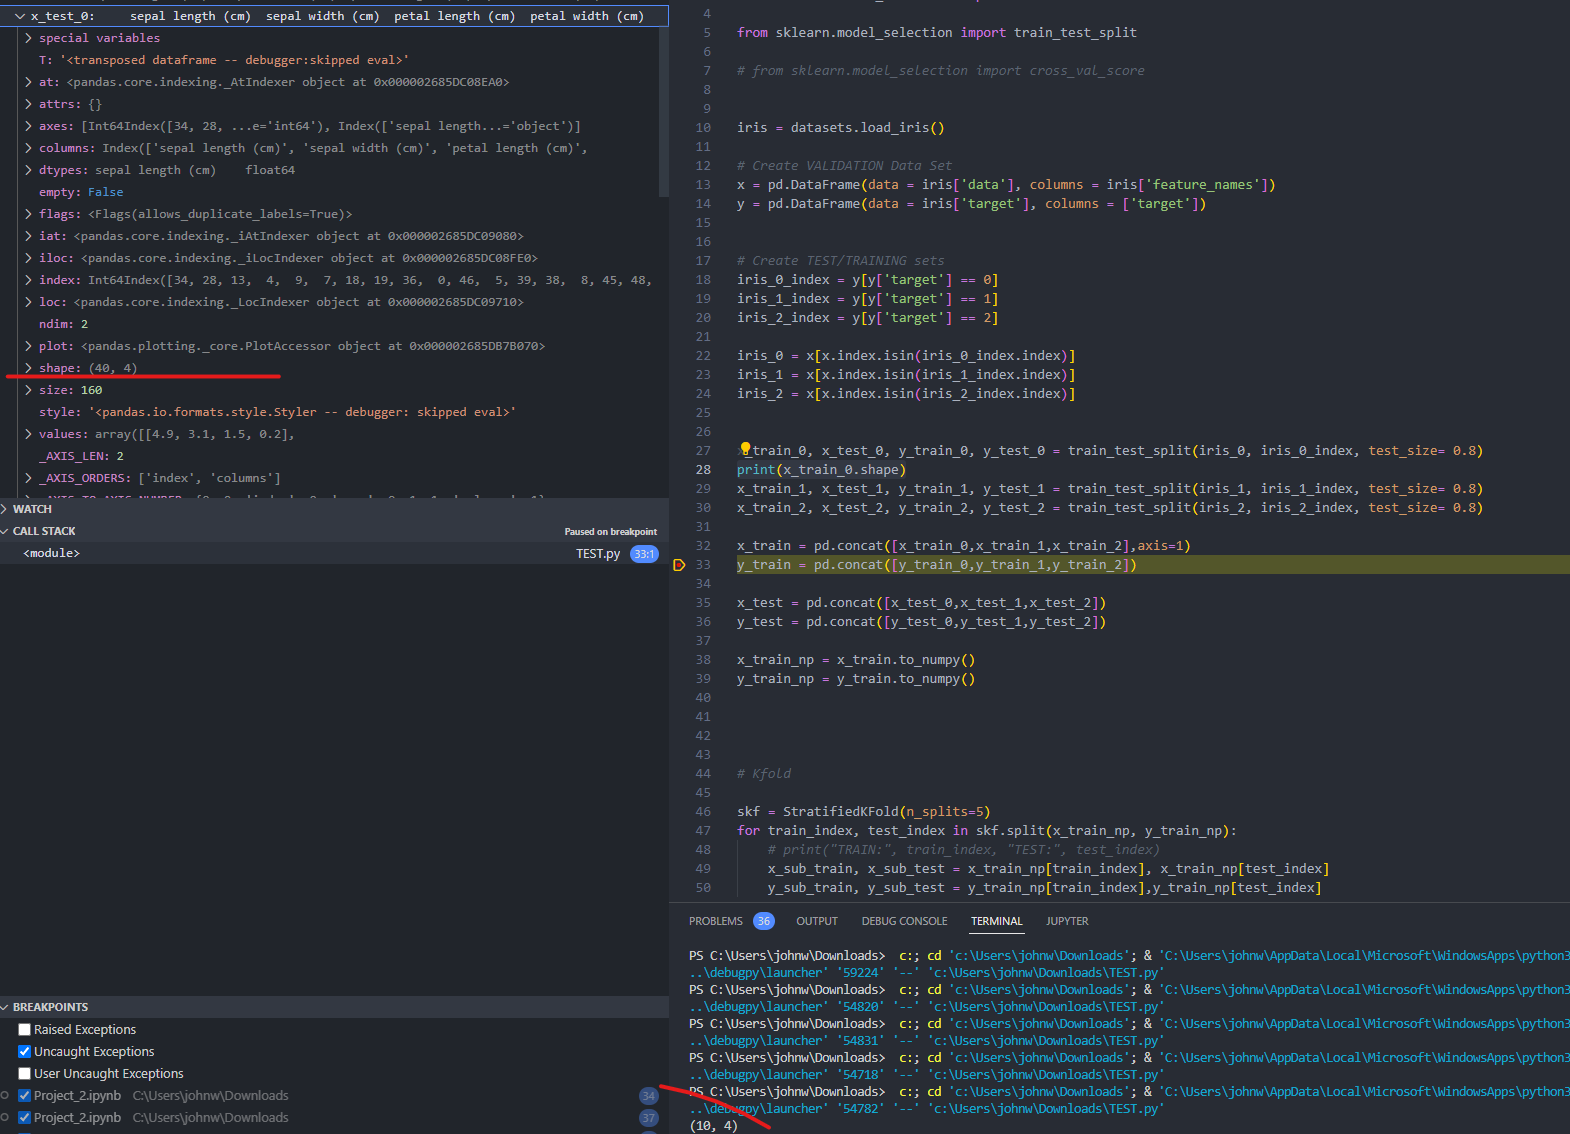The width and height of the screenshot is (1570, 1134).
Task: Expand the 'at' _AtIndexer variable
Action: (28, 82)
